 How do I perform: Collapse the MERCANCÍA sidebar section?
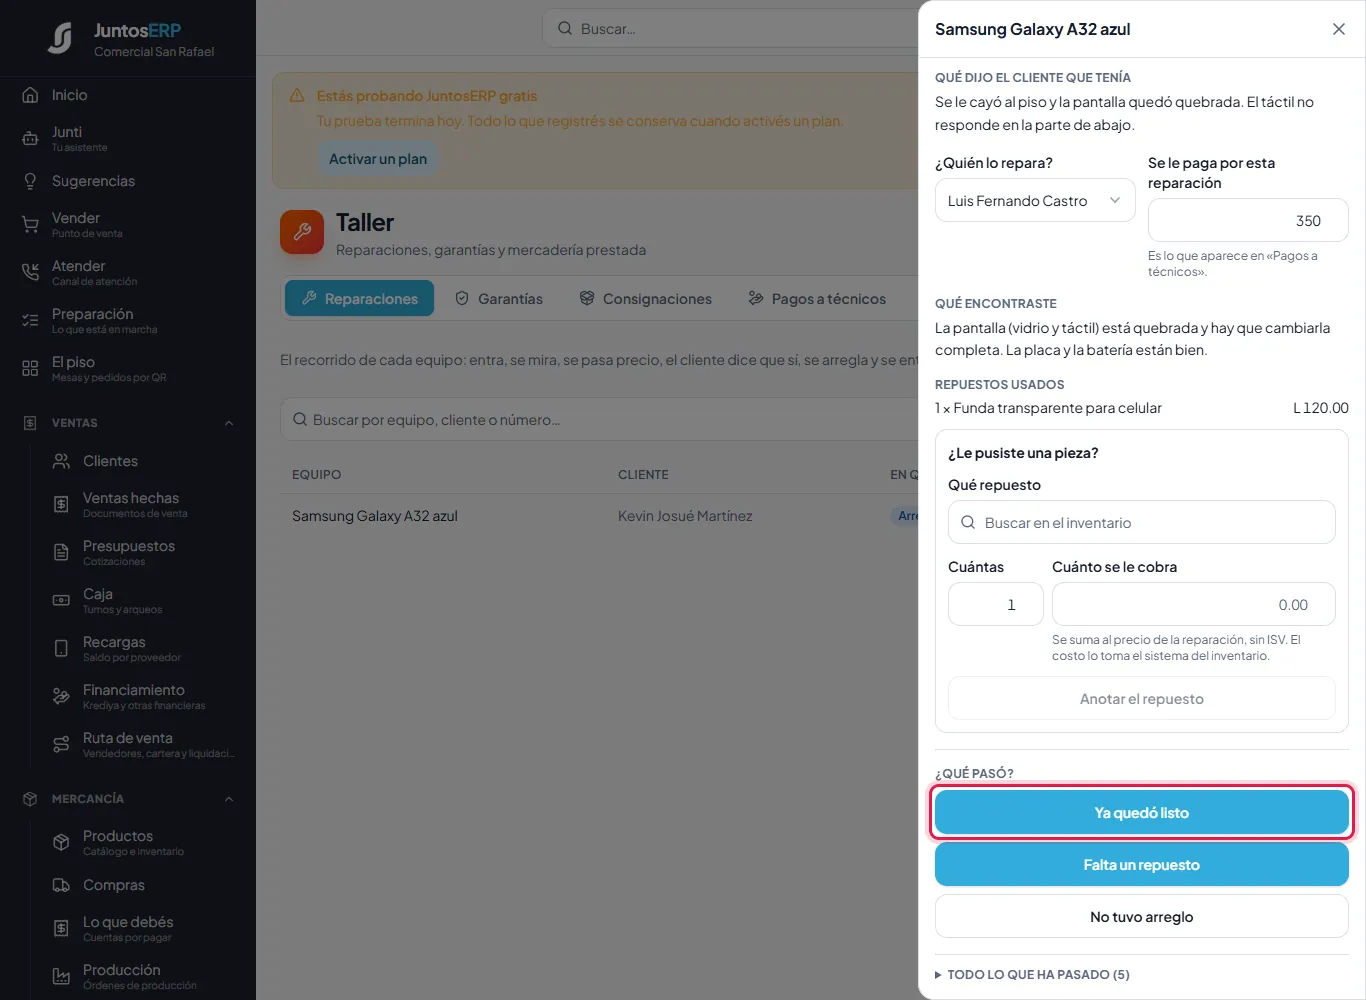[229, 799]
